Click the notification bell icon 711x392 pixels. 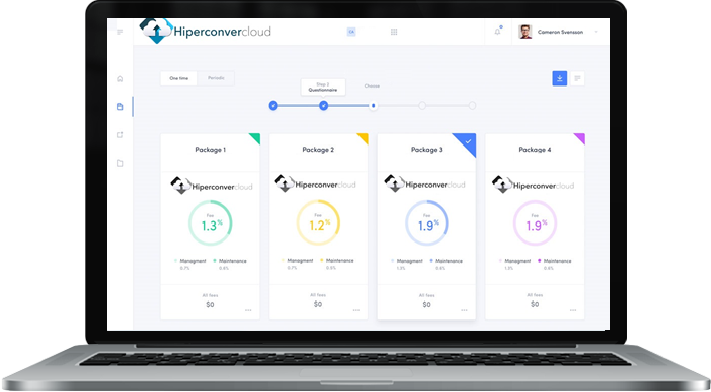point(497,32)
